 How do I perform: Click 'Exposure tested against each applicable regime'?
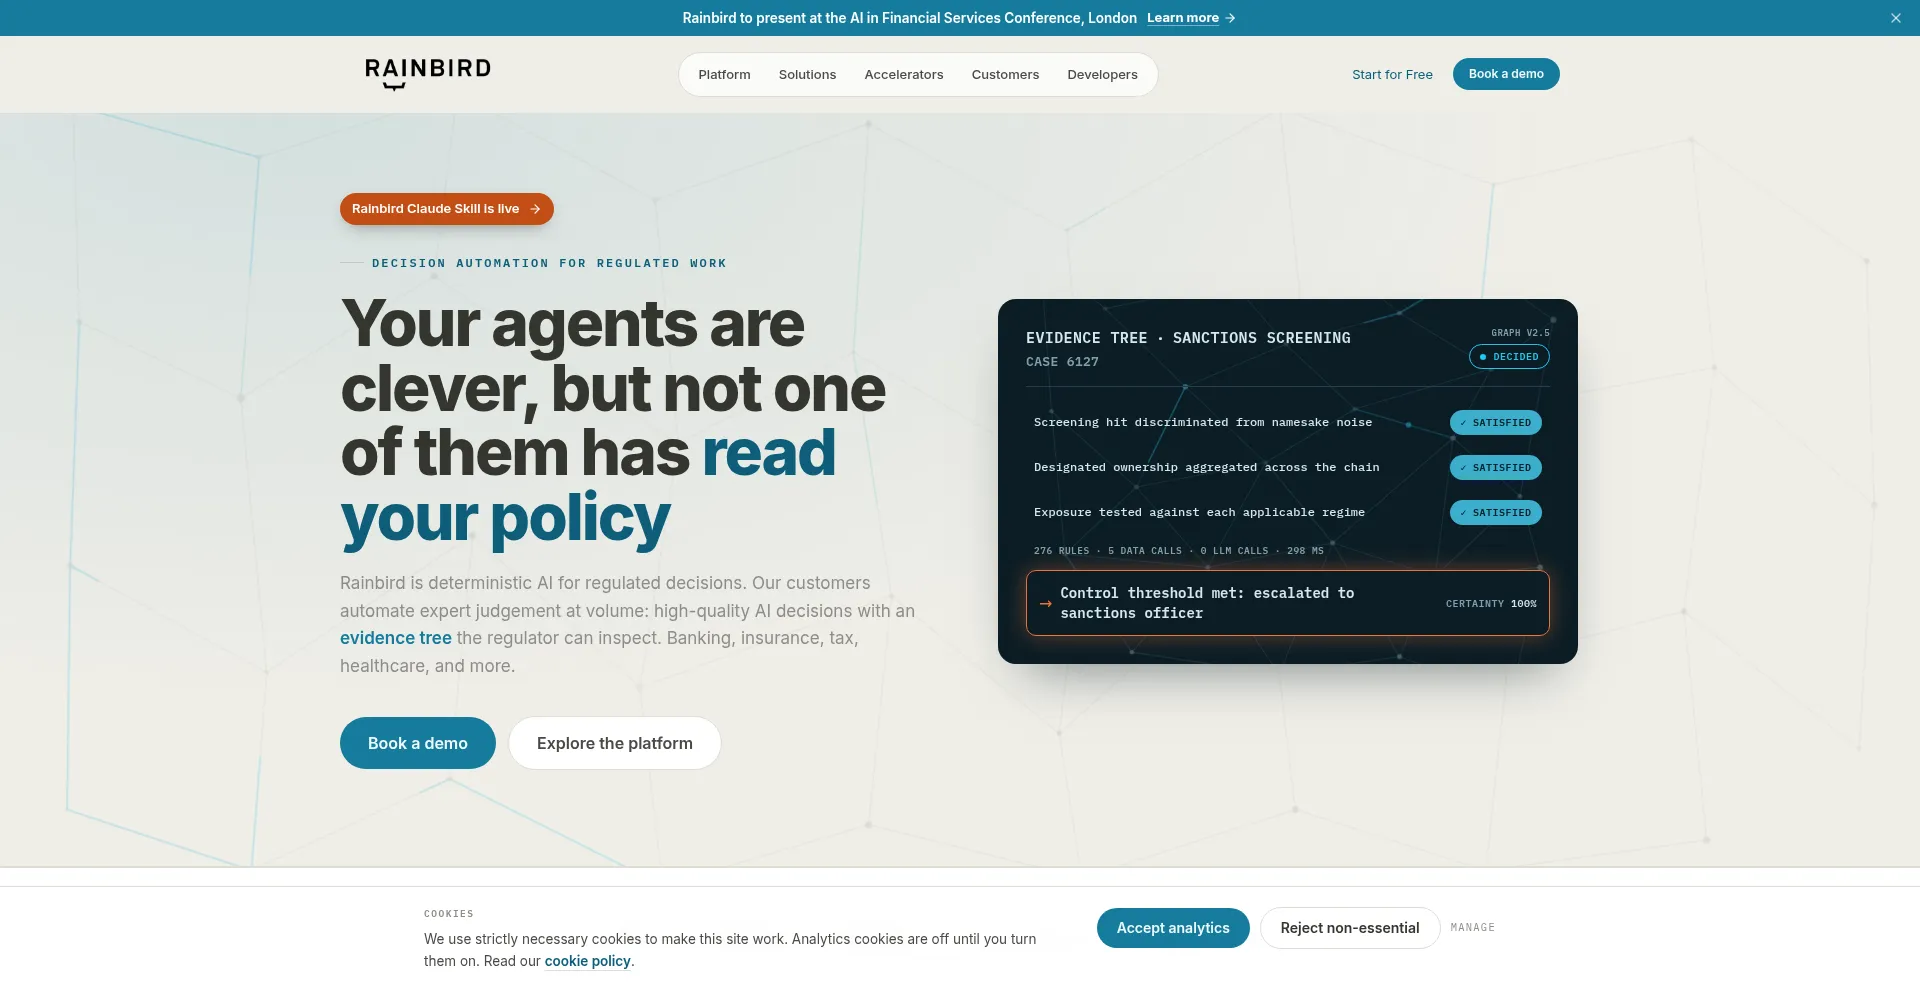(x=1199, y=513)
